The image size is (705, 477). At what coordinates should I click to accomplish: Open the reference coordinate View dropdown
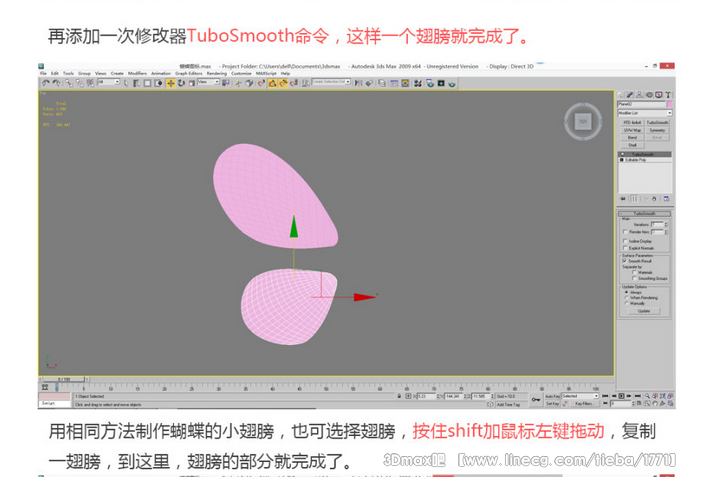pos(209,82)
